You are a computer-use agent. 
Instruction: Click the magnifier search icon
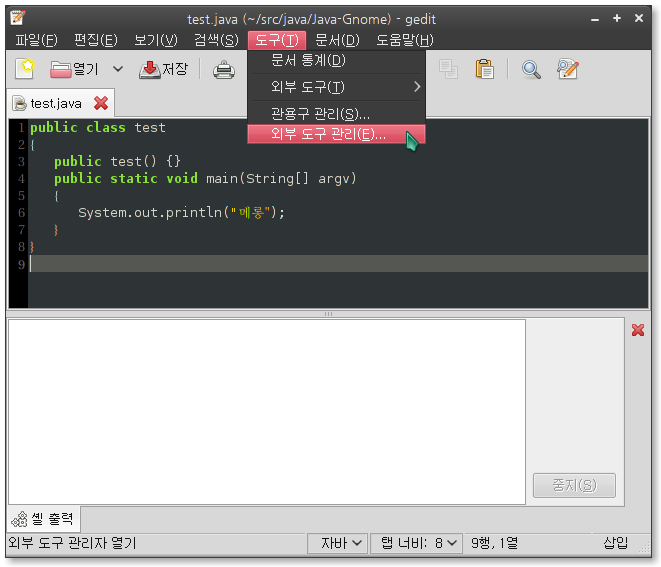(x=531, y=69)
